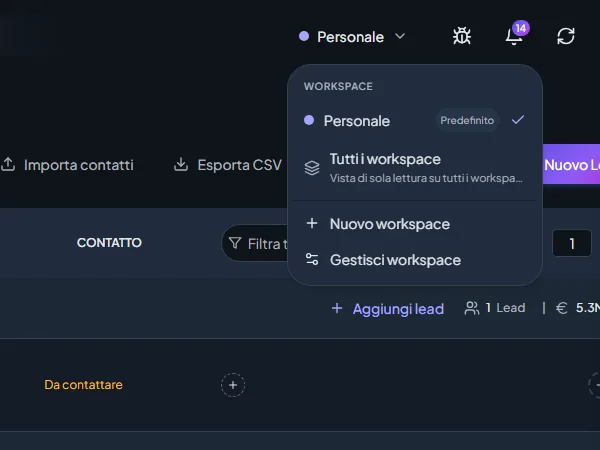Screen dimensions: 600x450
Task: Click the 1 Lead count
Action: [x=495, y=308]
